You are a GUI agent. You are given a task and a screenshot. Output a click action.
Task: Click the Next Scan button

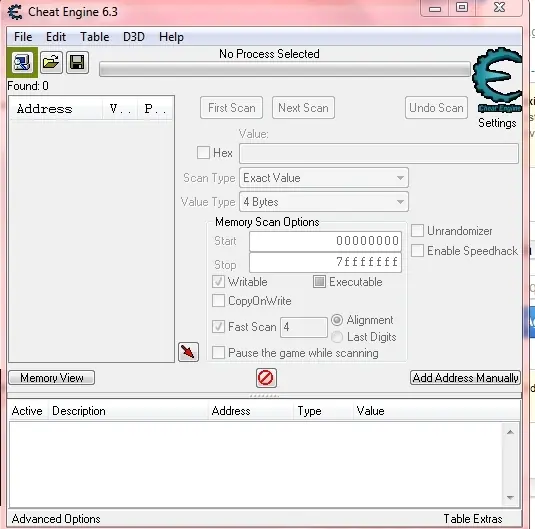coord(303,108)
